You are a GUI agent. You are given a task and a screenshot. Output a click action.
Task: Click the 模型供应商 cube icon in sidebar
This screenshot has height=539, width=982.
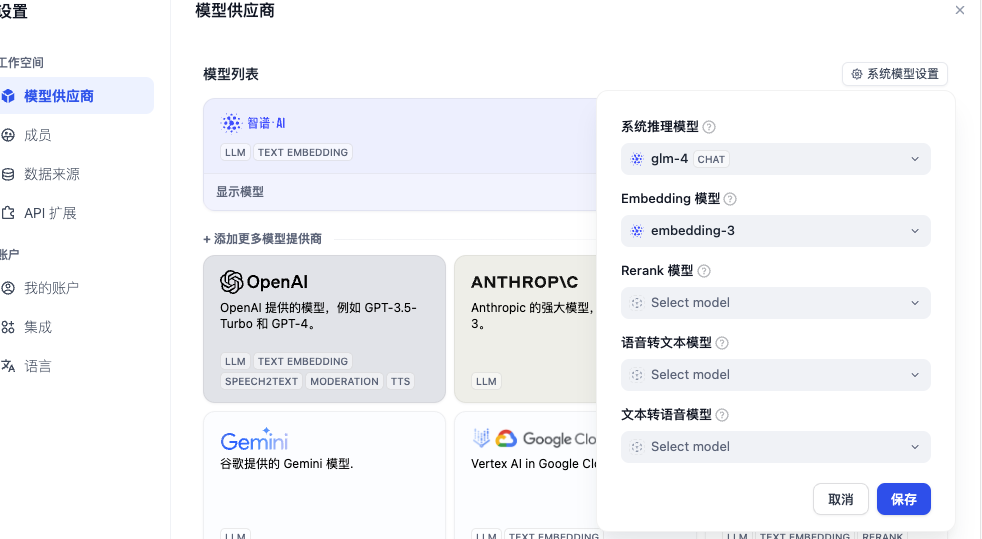[x=8, y=96]
